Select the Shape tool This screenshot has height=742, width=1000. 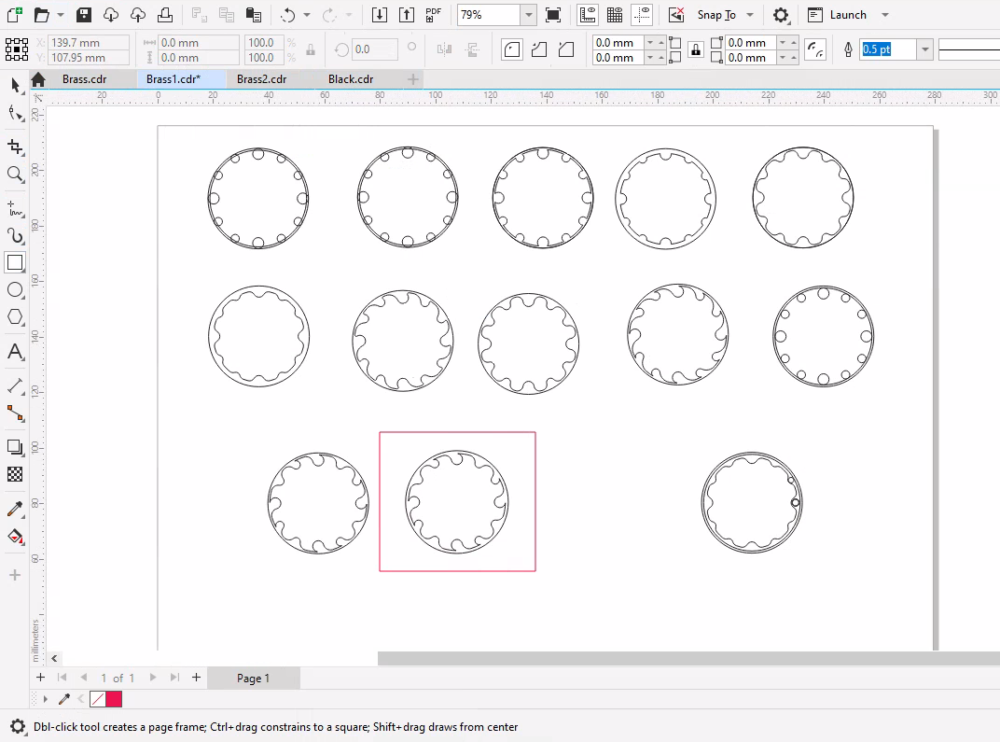pyautogui.click(x=14, y=112)
